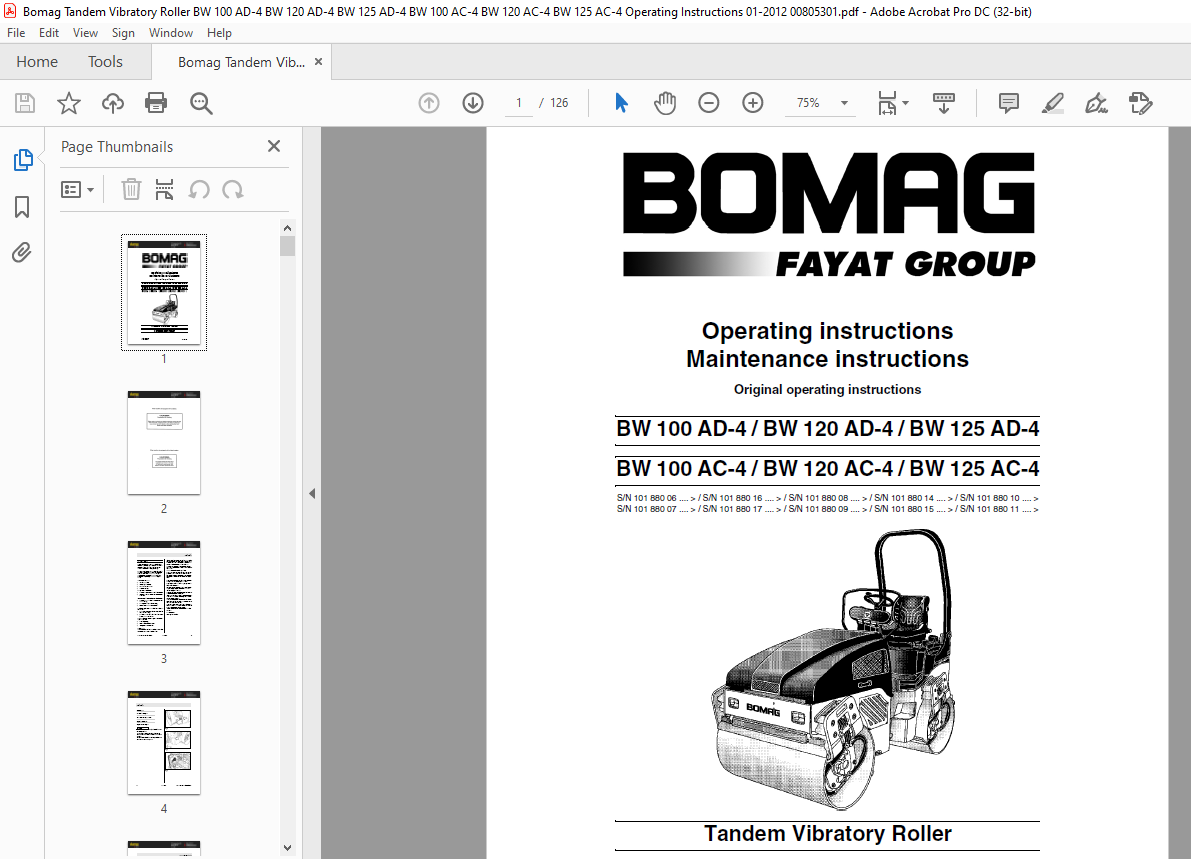Click thumbnails scrollbar up arrow

coord(287,228)
